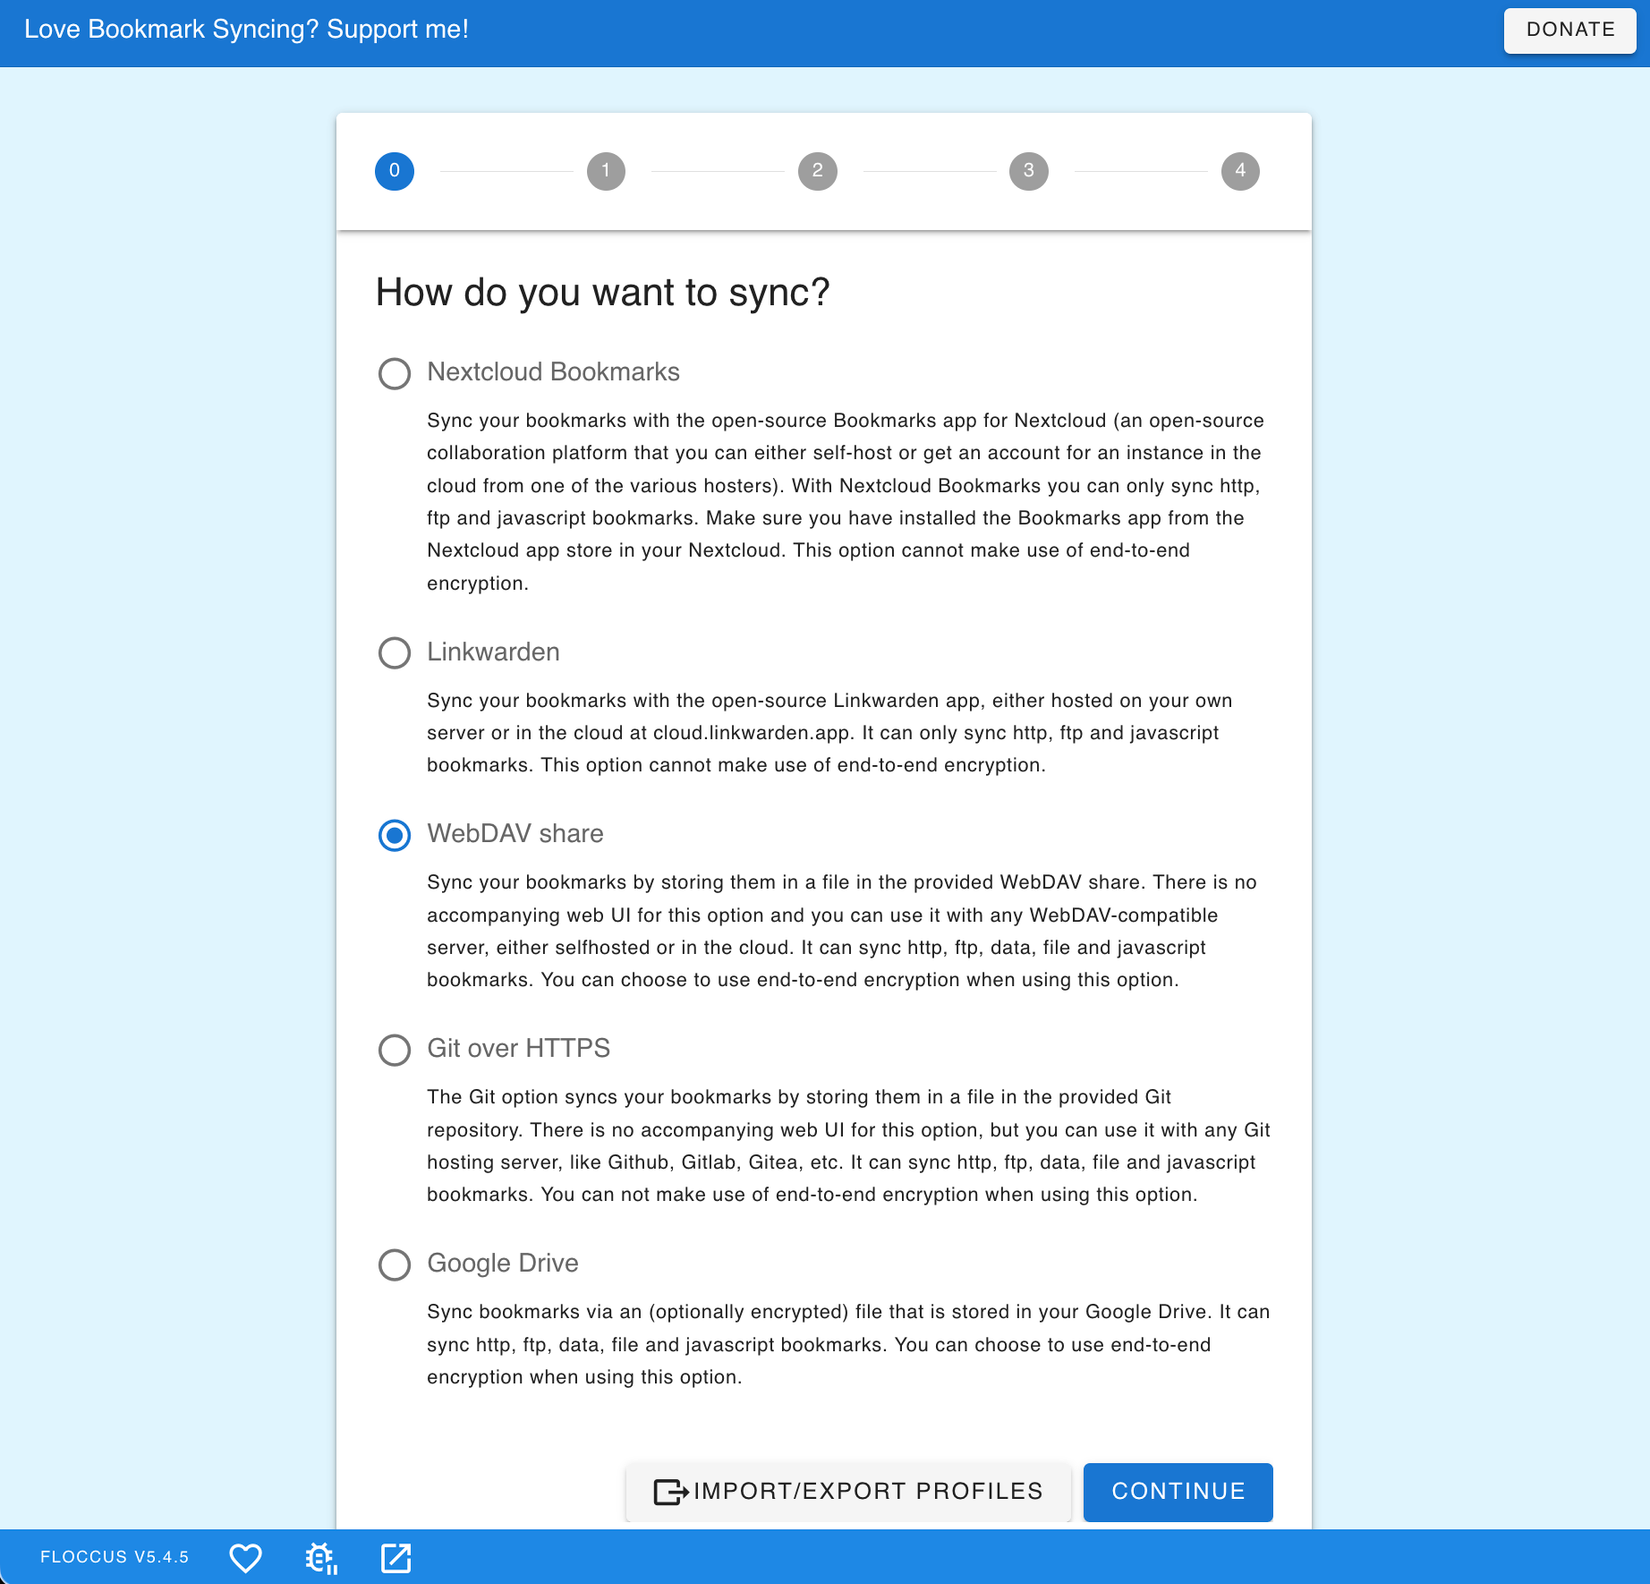1650x1584 pixels.
Task: Click the DONATE button
Action: 1569,30
